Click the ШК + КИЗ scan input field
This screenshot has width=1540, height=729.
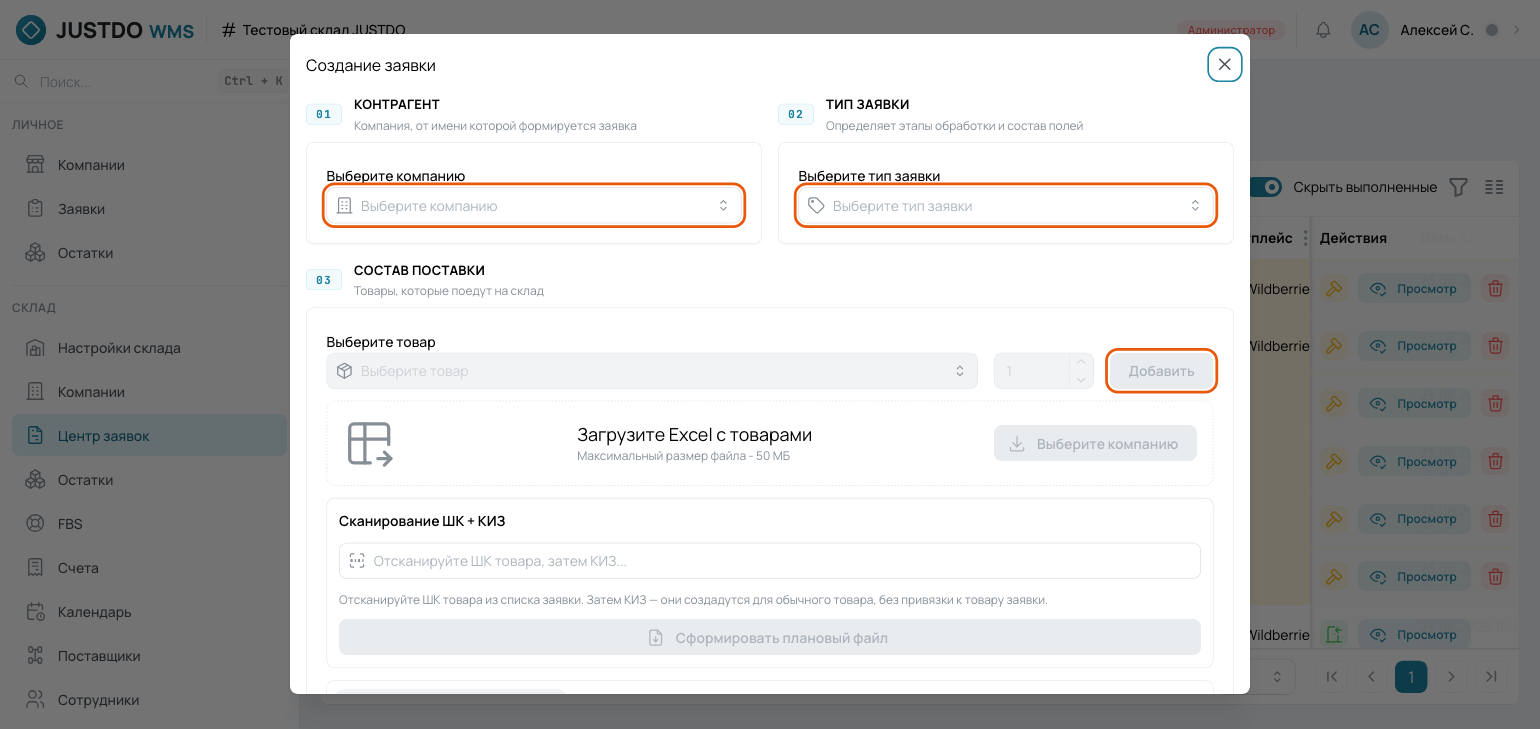[x=769, y=561]
